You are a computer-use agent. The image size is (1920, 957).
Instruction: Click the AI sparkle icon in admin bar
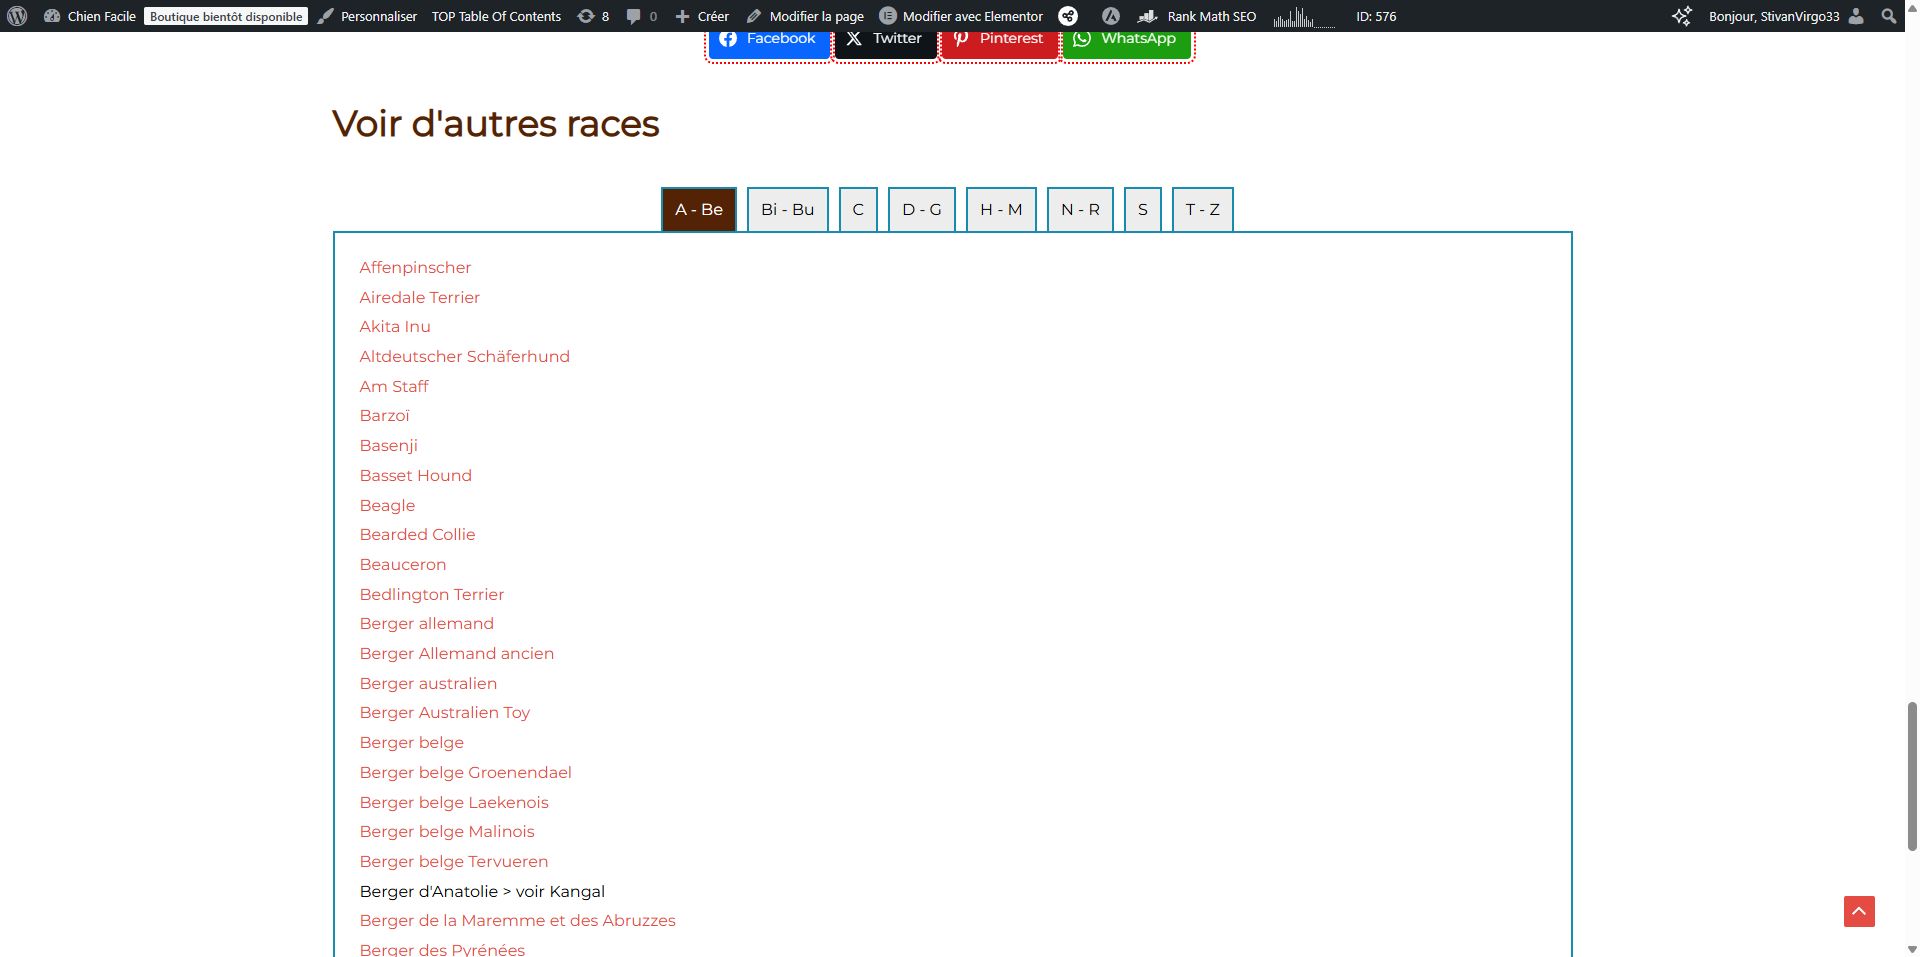(x=1682, y=16)
